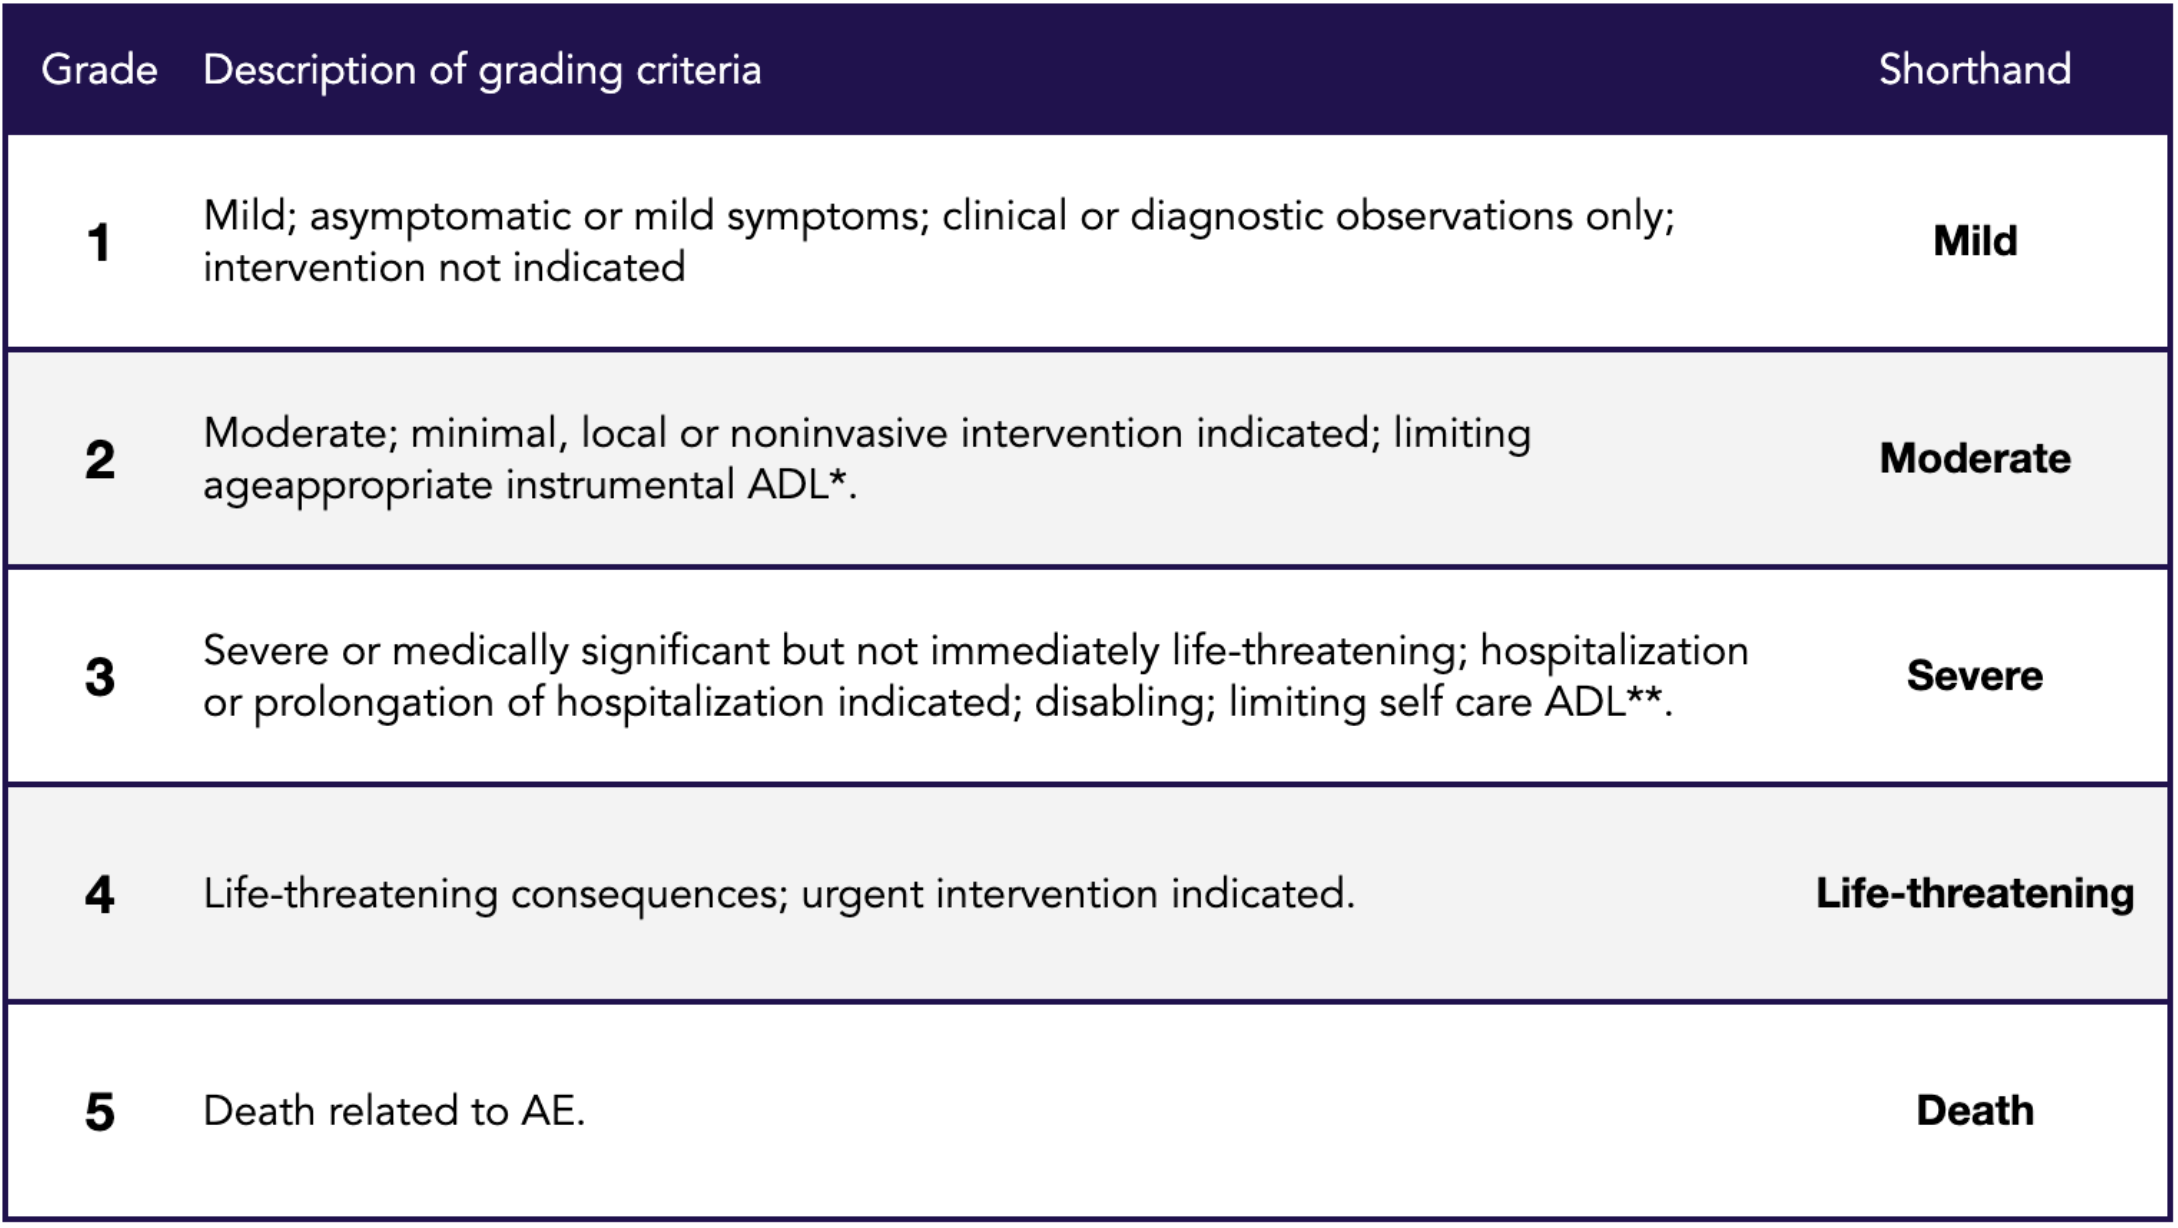Select the Description of grading criteria header

tap(482, 70)
